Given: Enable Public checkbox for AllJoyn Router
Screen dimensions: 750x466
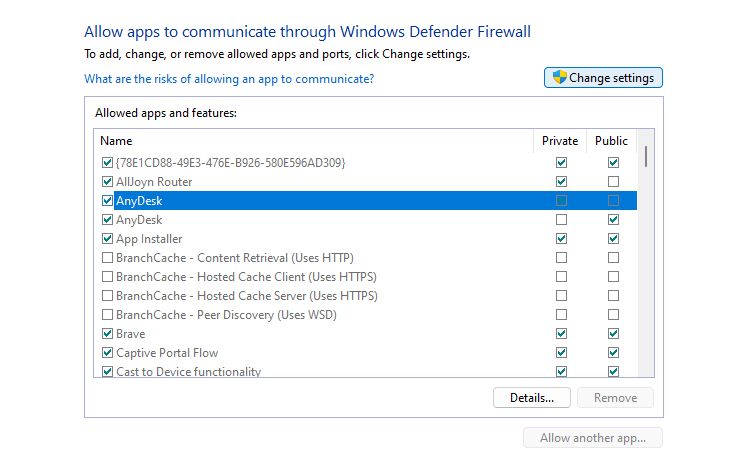Looking at the screenshot, I should tap(613, 182).
